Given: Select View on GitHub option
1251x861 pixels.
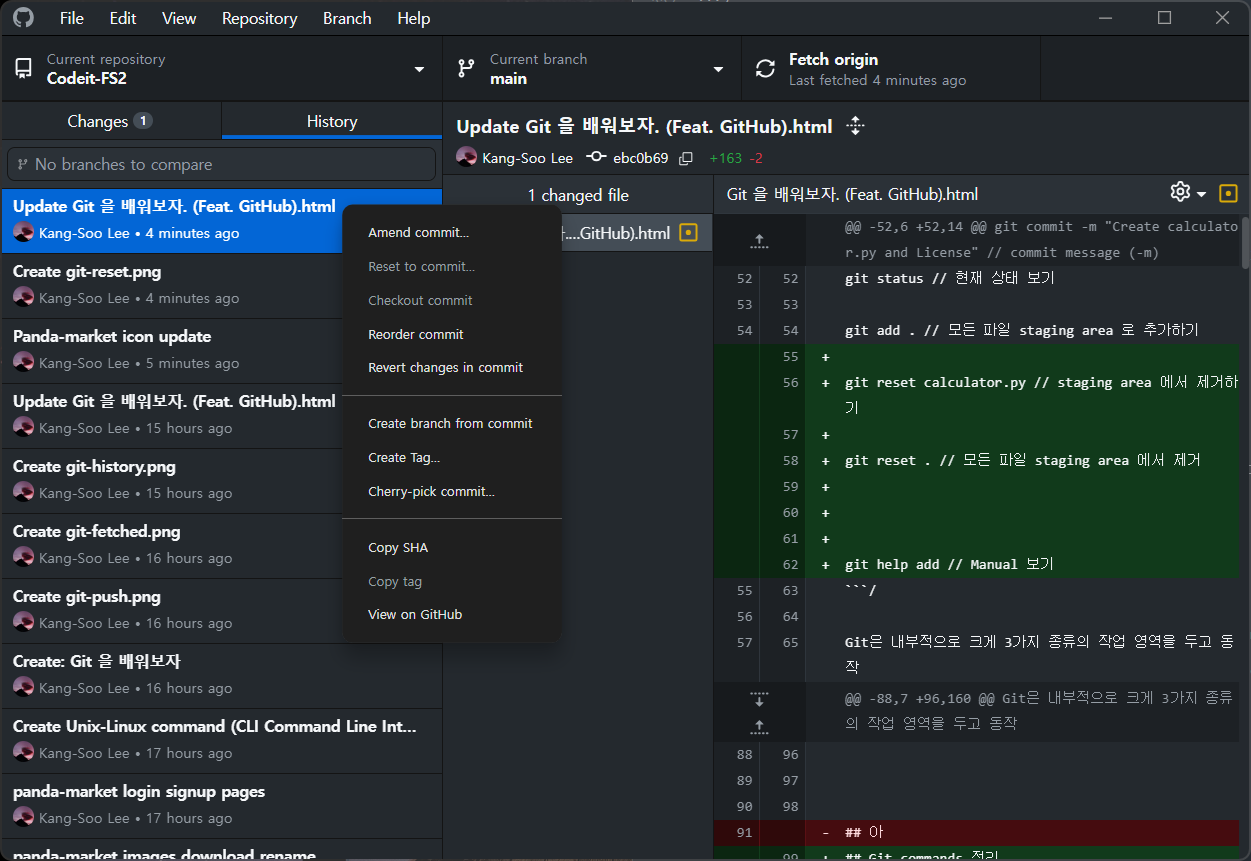Looking at the screenshot, I should pos(452,614).
